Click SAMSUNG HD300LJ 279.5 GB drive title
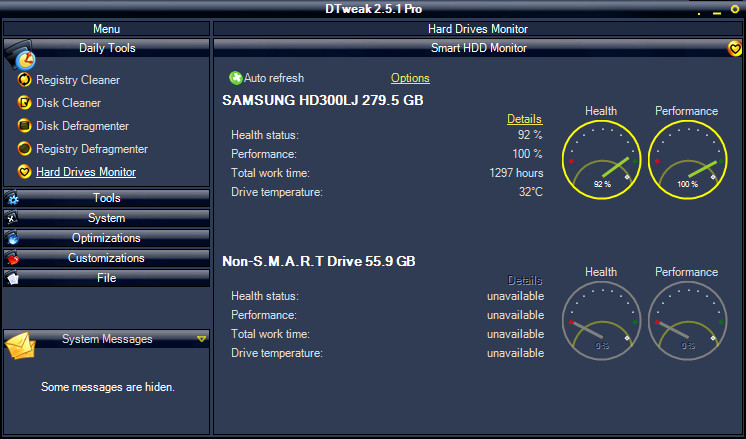 tap(323, 100)
